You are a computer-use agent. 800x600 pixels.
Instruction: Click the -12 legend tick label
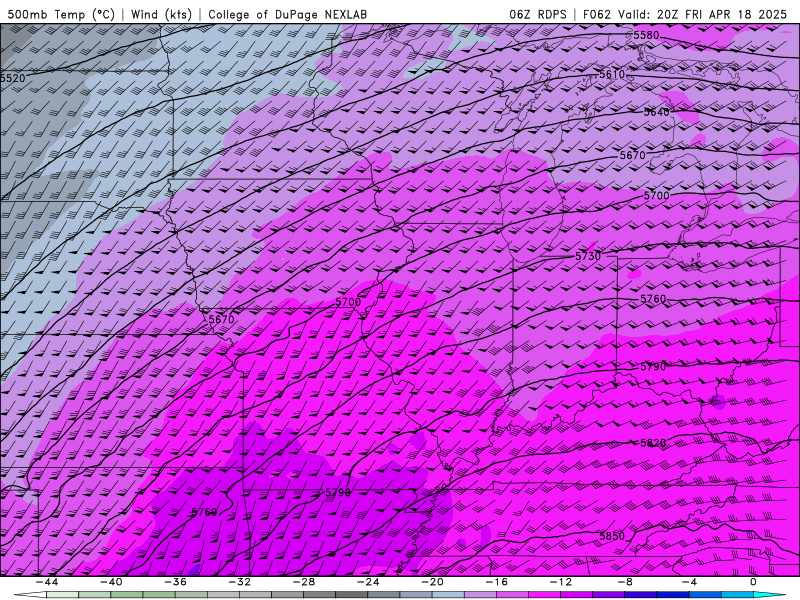tap(561, 582)
